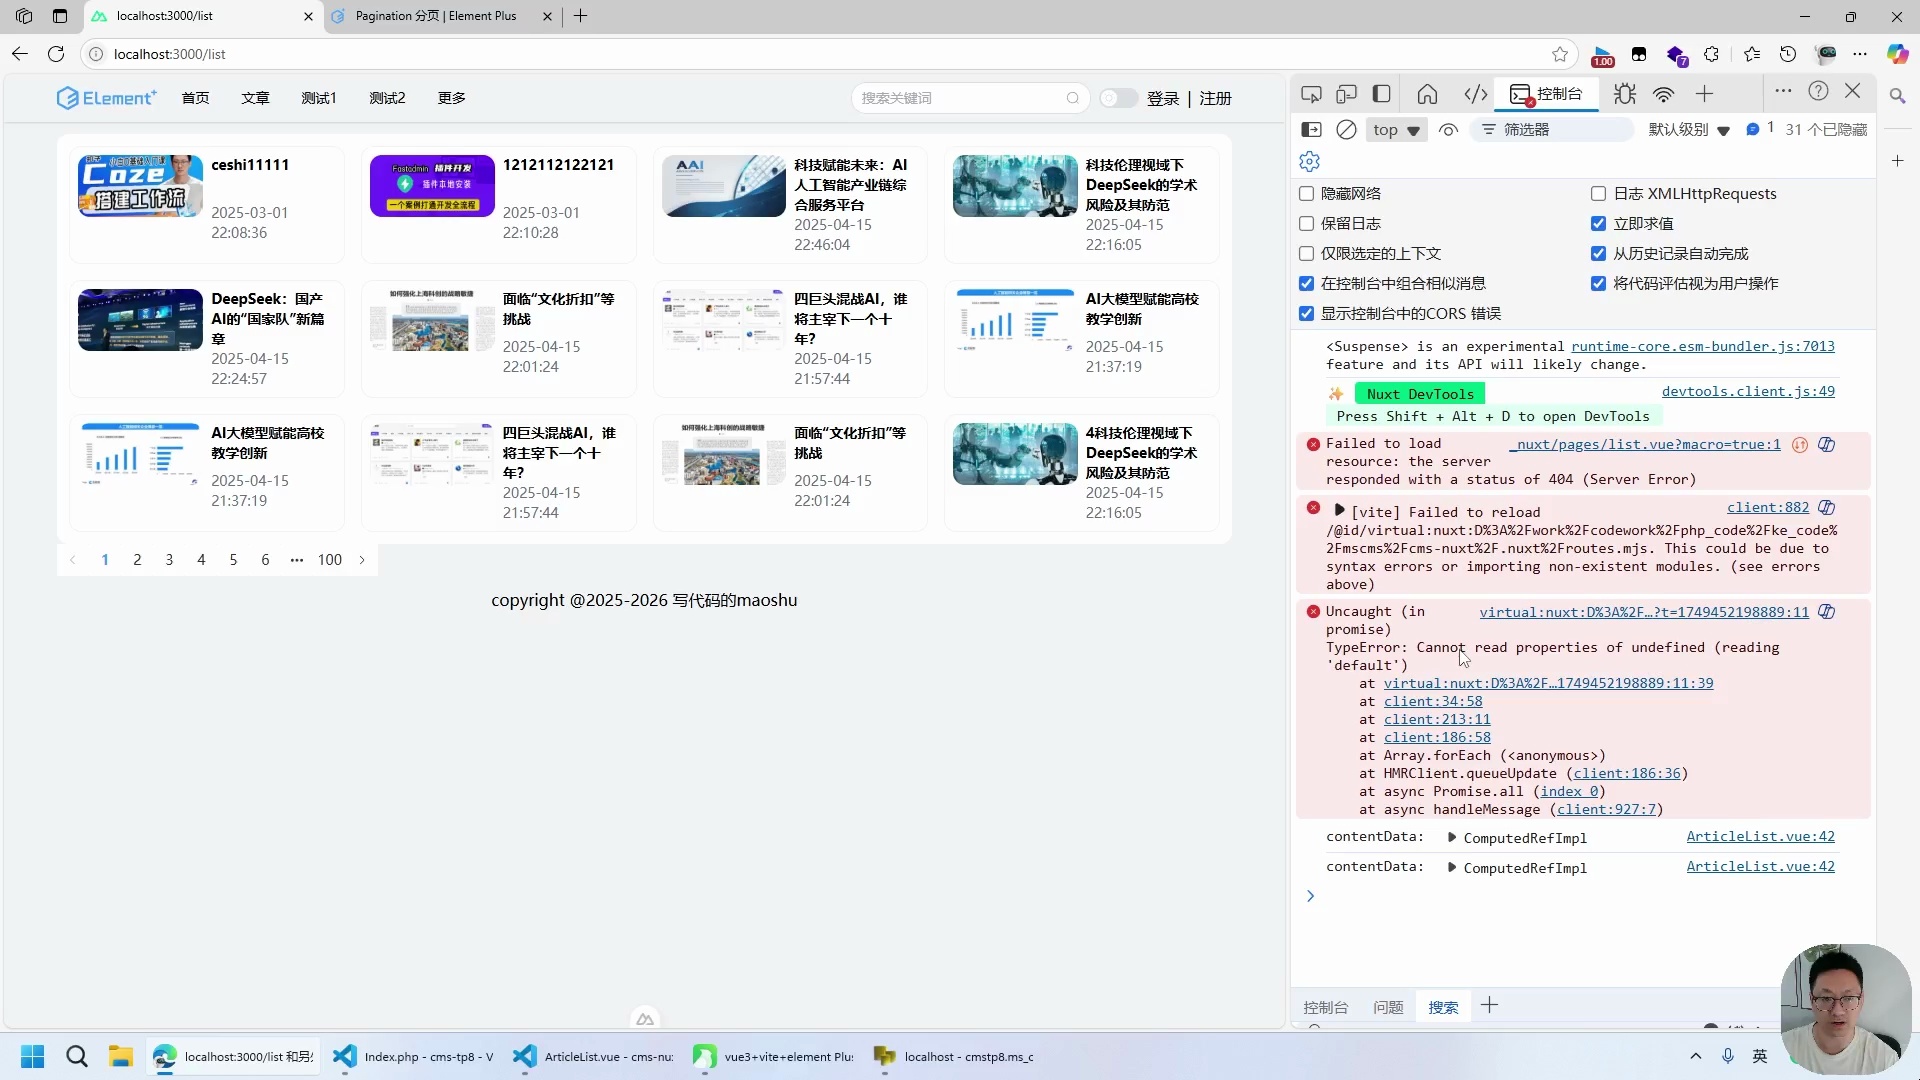Open the top context dropdown
Viewport: 1920px width, 1080px height.
point(1396,130)
